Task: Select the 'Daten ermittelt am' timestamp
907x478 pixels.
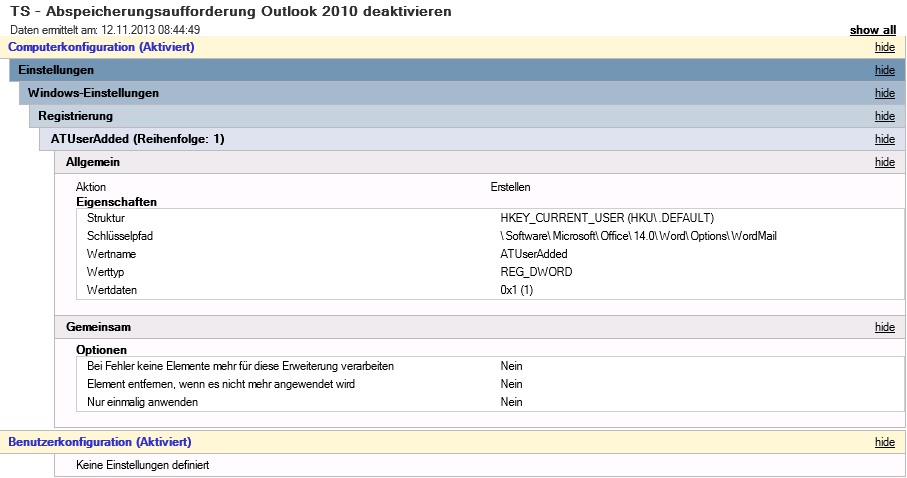Action: [105, 30]
